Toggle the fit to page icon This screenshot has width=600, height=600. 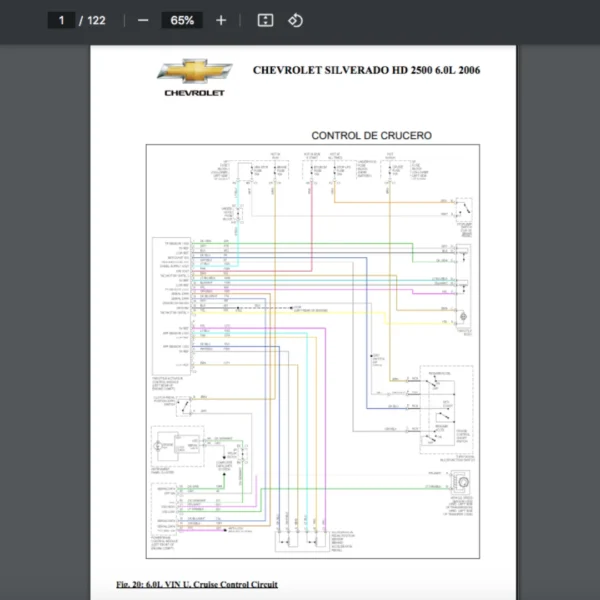(265, 20)
